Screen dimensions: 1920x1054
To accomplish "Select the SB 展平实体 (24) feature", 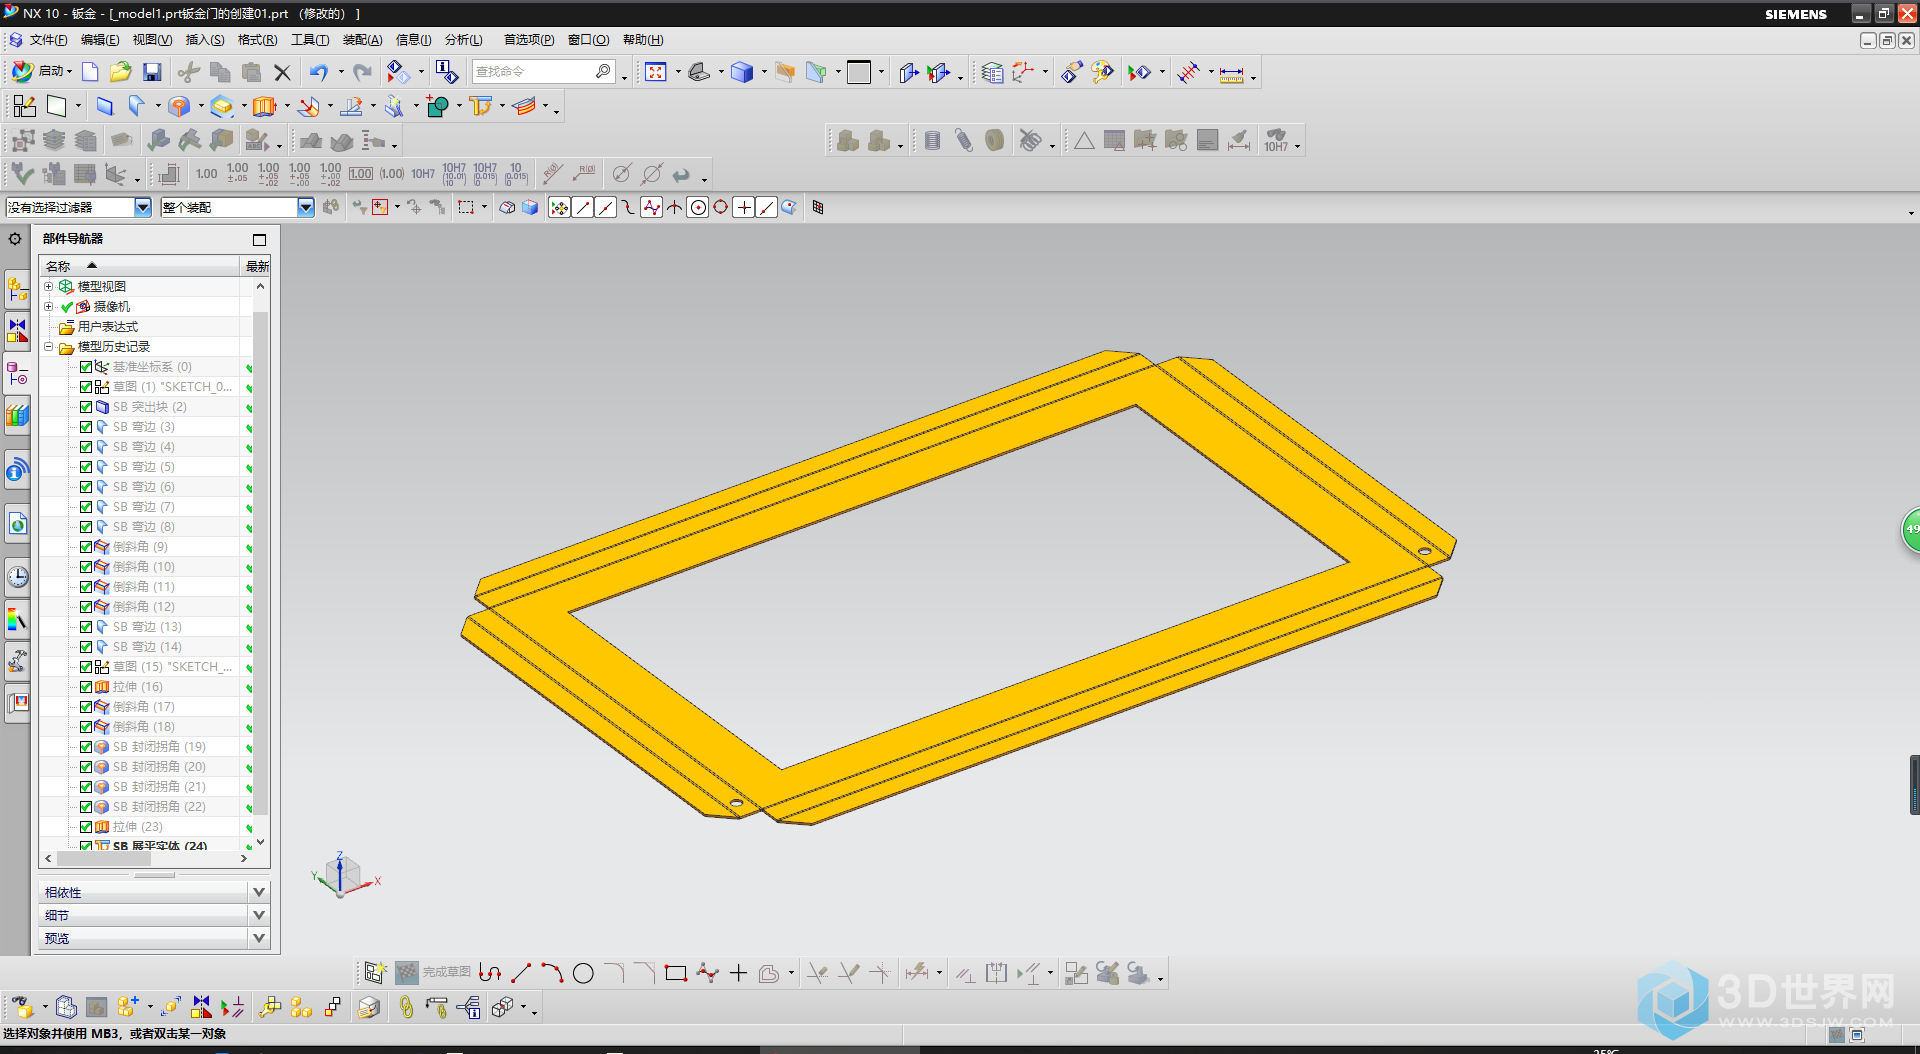I will 159,845.
